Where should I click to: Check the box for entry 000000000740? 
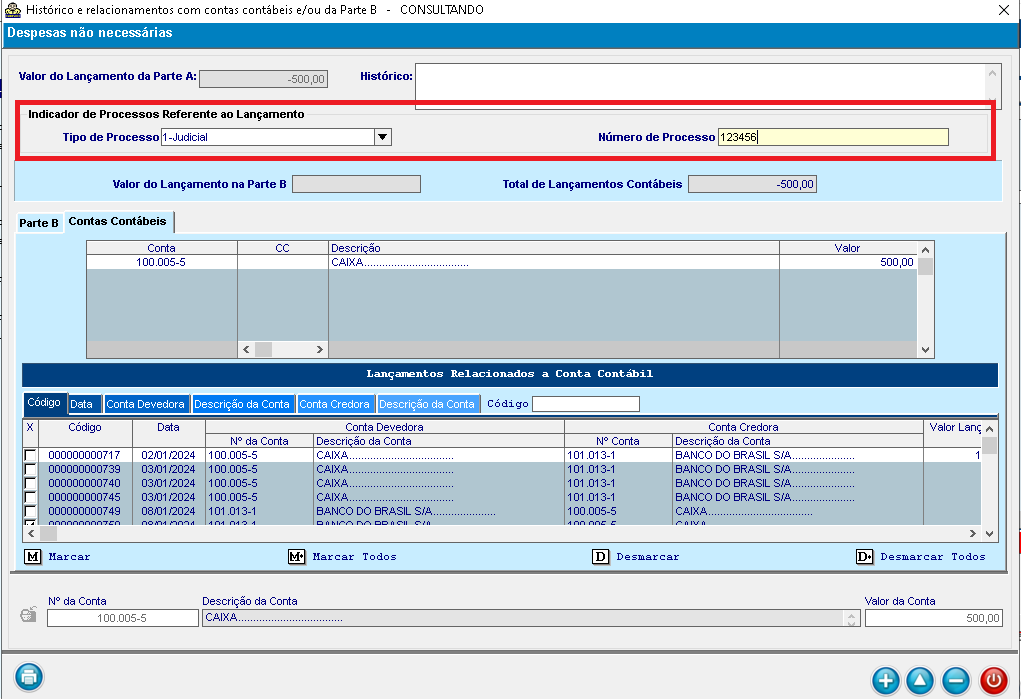(x=30, y=483)
